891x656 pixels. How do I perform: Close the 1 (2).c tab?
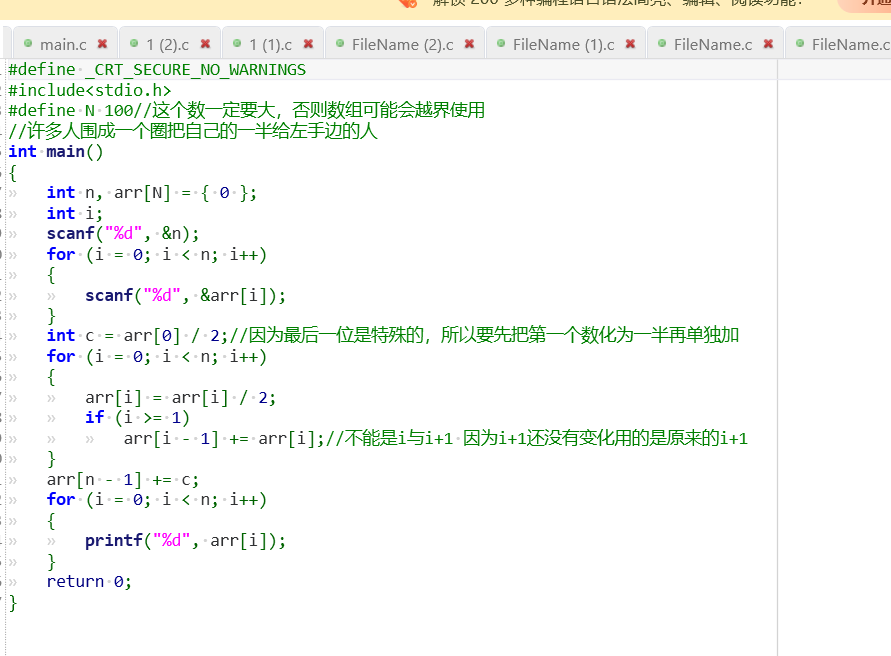pyautogui.click(x=203, y=43)
